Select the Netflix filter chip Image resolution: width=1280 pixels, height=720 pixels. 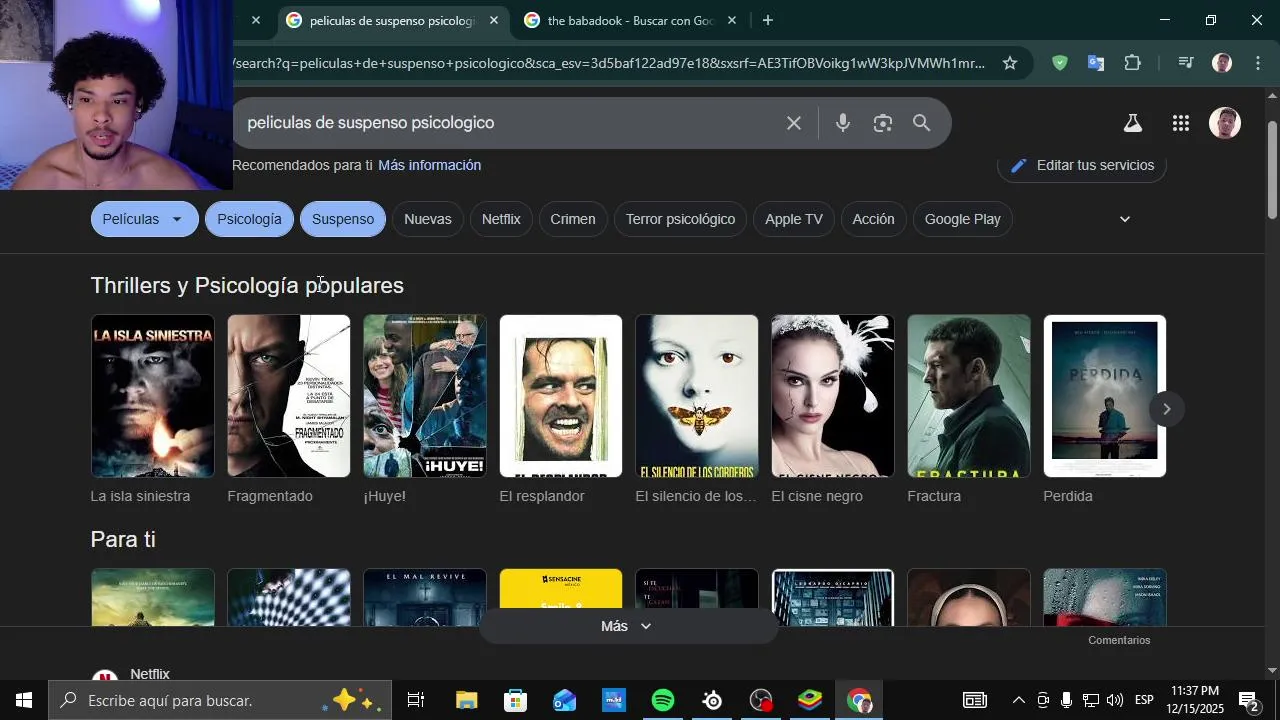[x=501, y=219]
